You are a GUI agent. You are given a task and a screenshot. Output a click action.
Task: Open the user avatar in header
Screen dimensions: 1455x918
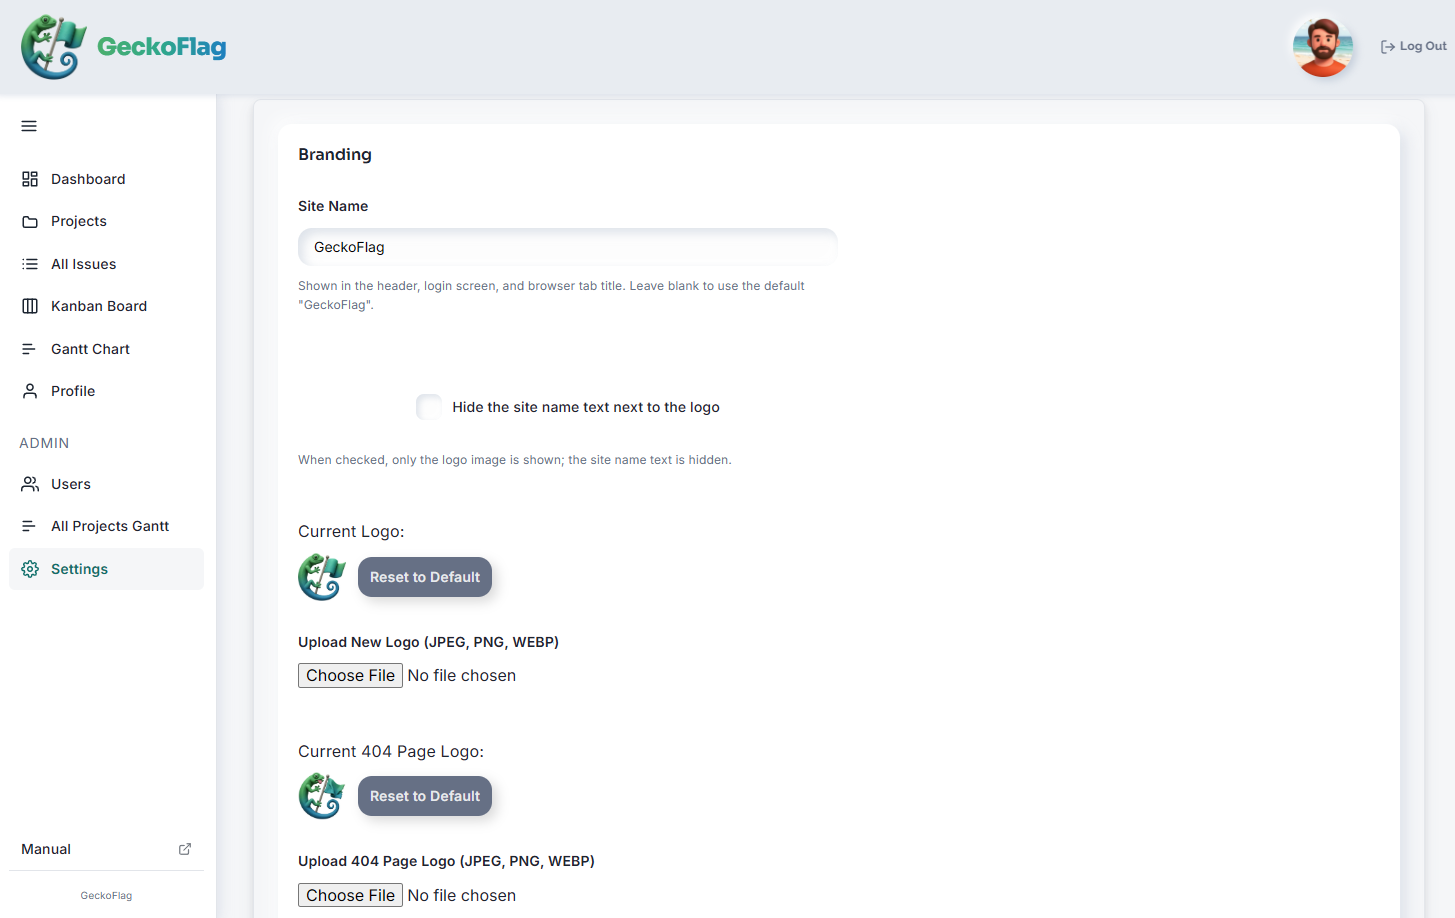(x=1322, y=47)
